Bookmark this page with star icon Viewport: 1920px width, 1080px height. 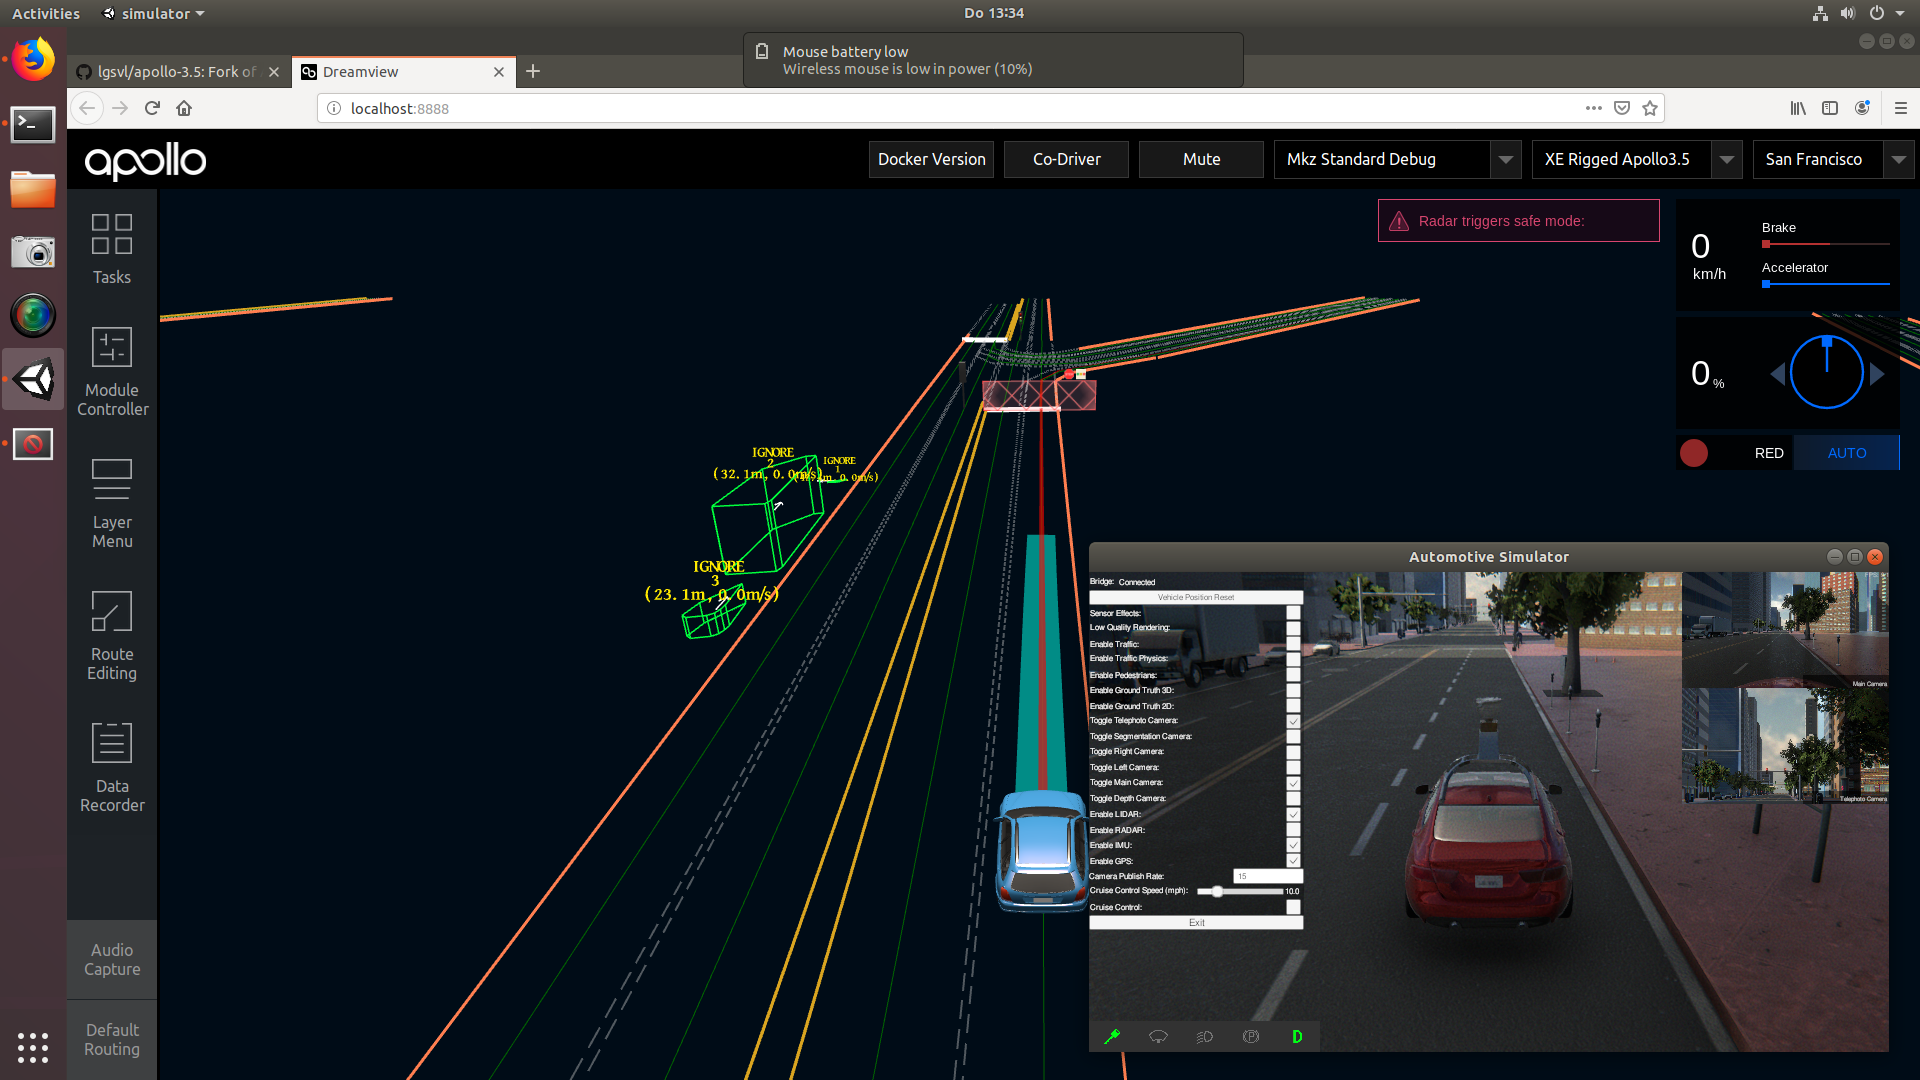[1650, 108]
